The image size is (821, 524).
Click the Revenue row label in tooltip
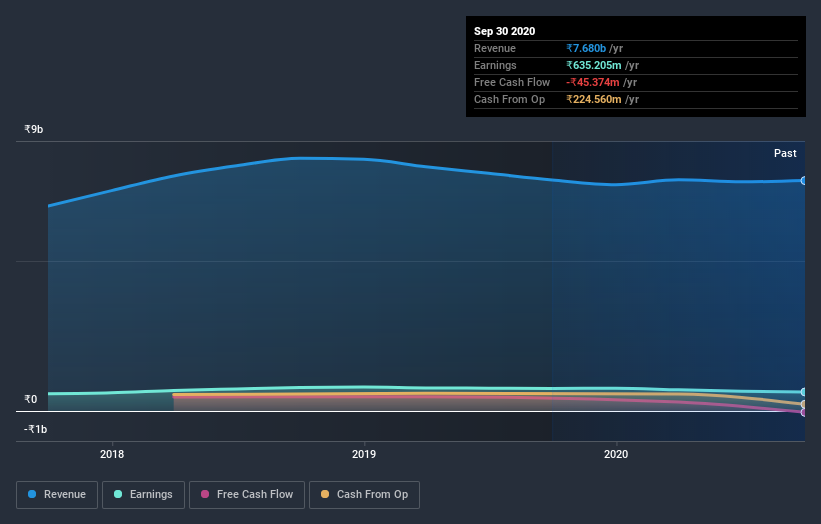point(495,48)
